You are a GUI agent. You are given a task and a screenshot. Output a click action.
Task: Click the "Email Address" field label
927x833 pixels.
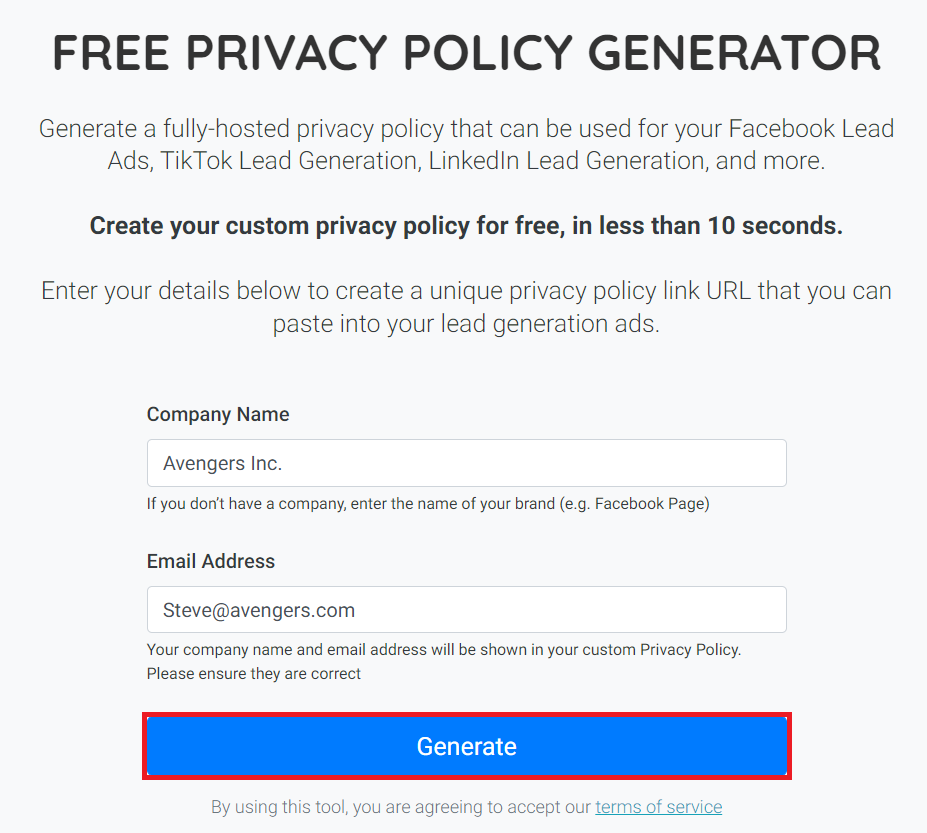211,562
